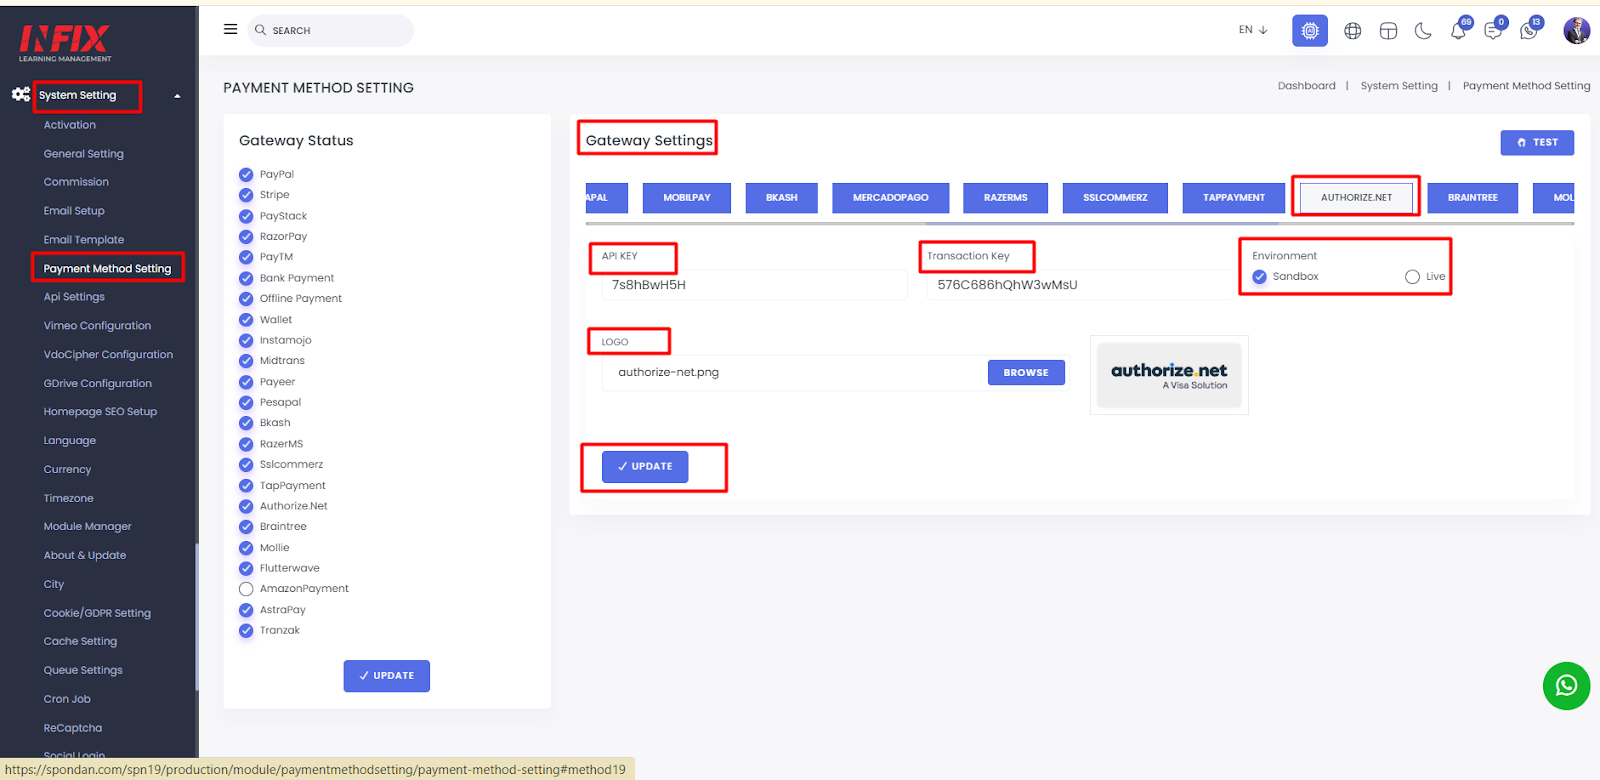This screenshot has height=780, width=1600.
Task: Select the Sandbox environment option
Action: tap(1260, 277)
